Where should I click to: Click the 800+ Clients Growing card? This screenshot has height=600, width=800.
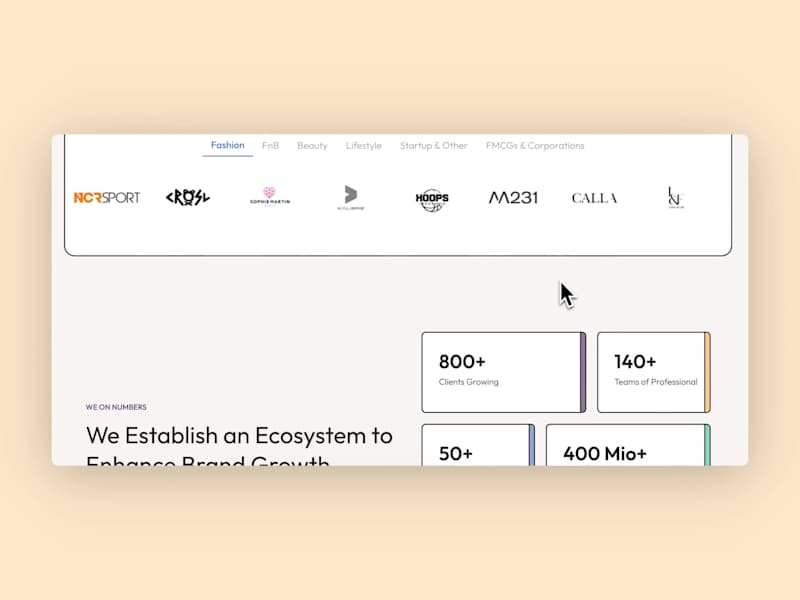504,372
